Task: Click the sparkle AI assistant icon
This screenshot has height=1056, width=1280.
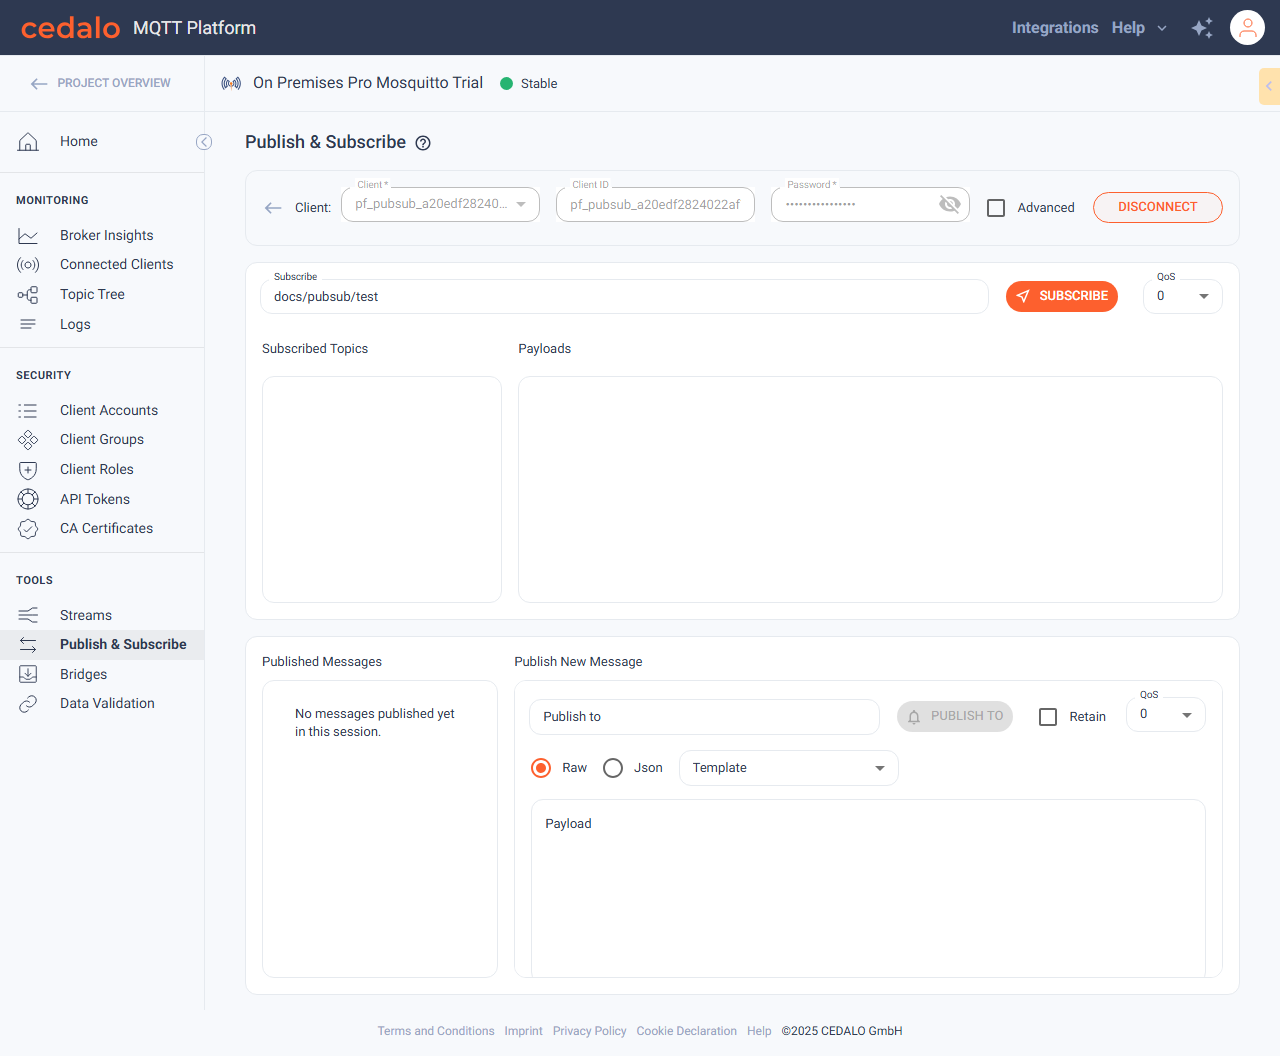Action: (x=1202, y=28)
